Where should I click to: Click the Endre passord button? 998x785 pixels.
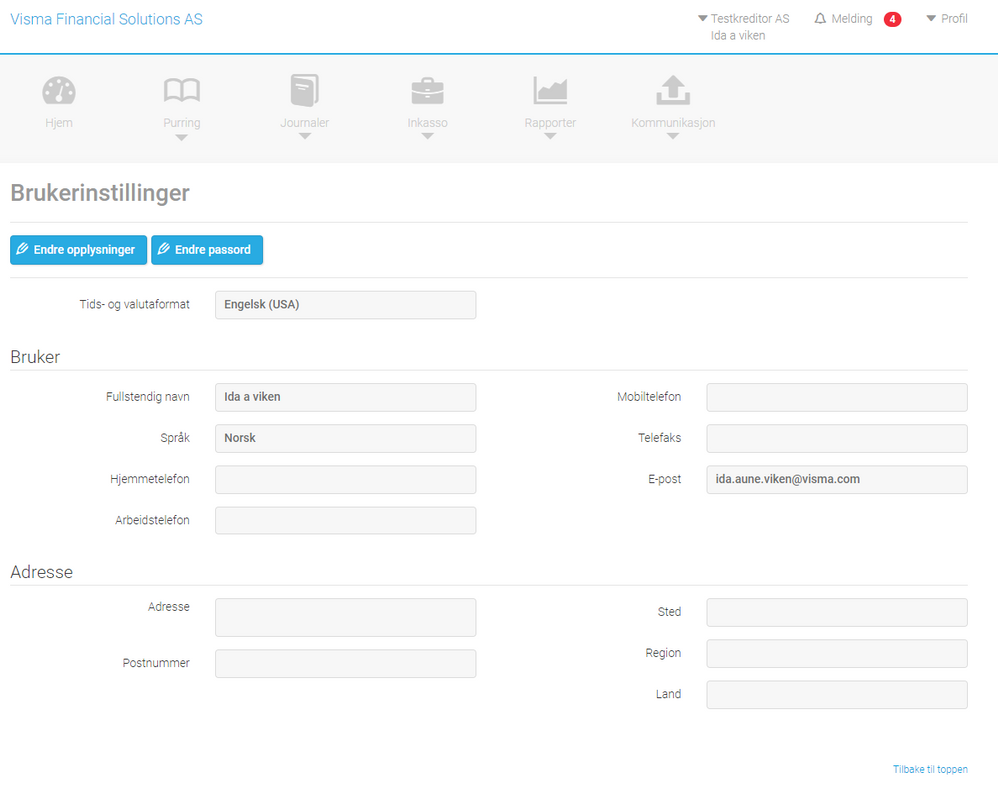tap(207, 250)
